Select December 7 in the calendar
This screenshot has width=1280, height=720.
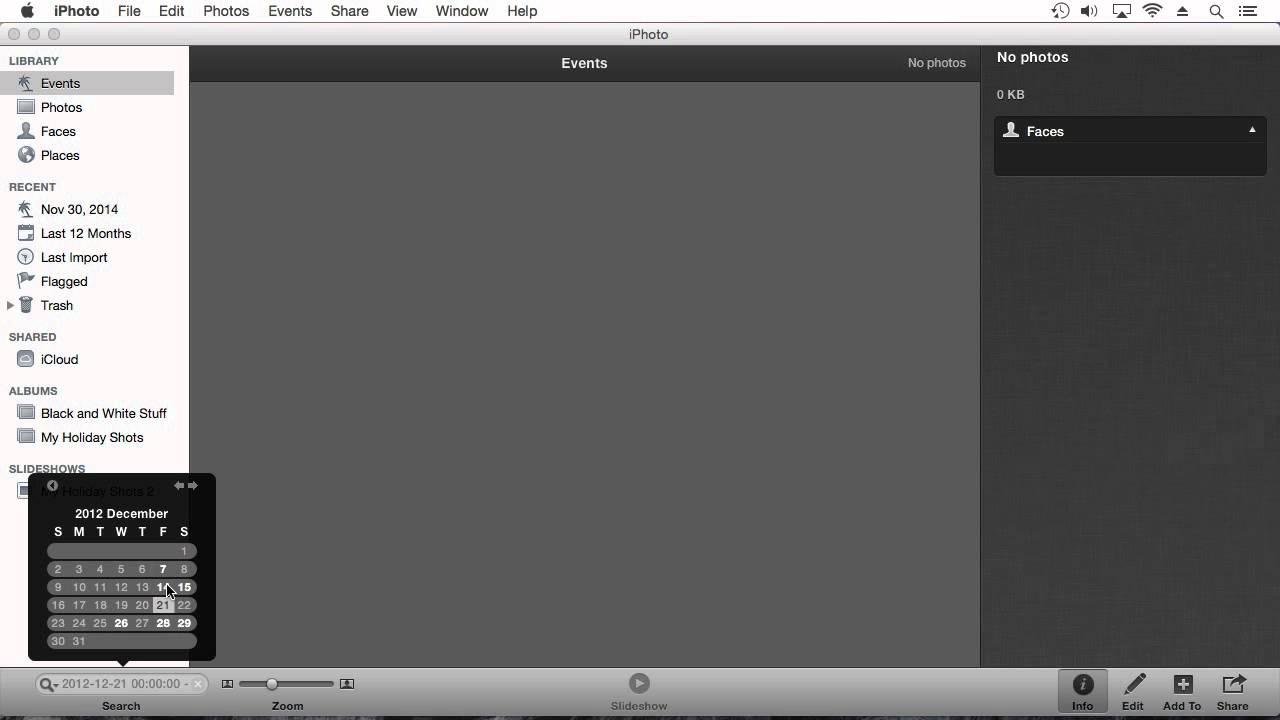click(x=163, y=569)
